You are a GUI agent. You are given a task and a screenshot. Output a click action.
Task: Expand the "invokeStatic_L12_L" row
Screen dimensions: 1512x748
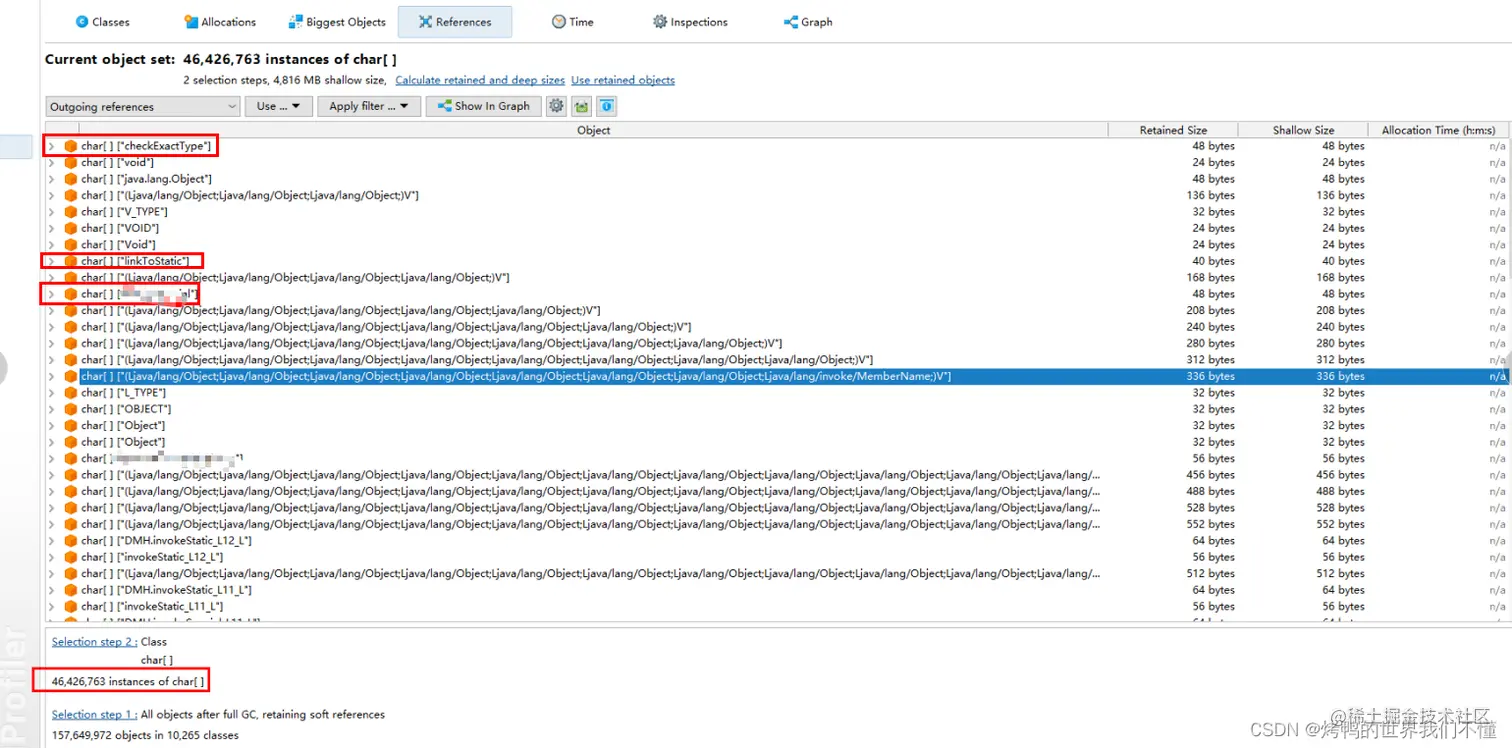point(52,557)
